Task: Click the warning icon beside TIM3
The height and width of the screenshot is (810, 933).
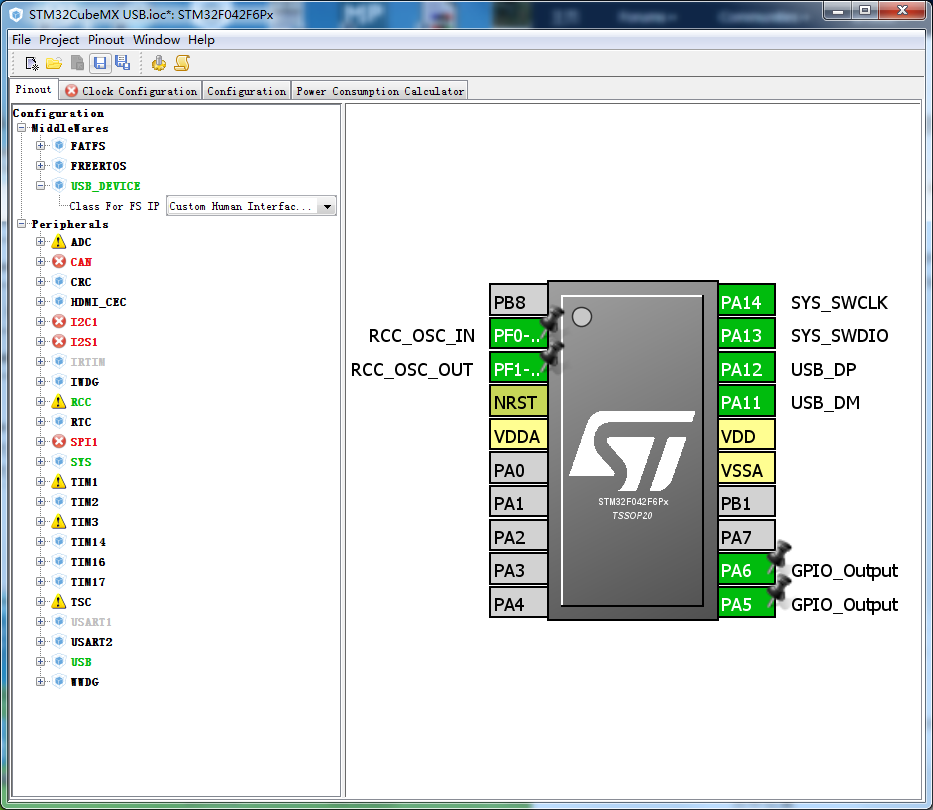Action: (x=58, y=522)
